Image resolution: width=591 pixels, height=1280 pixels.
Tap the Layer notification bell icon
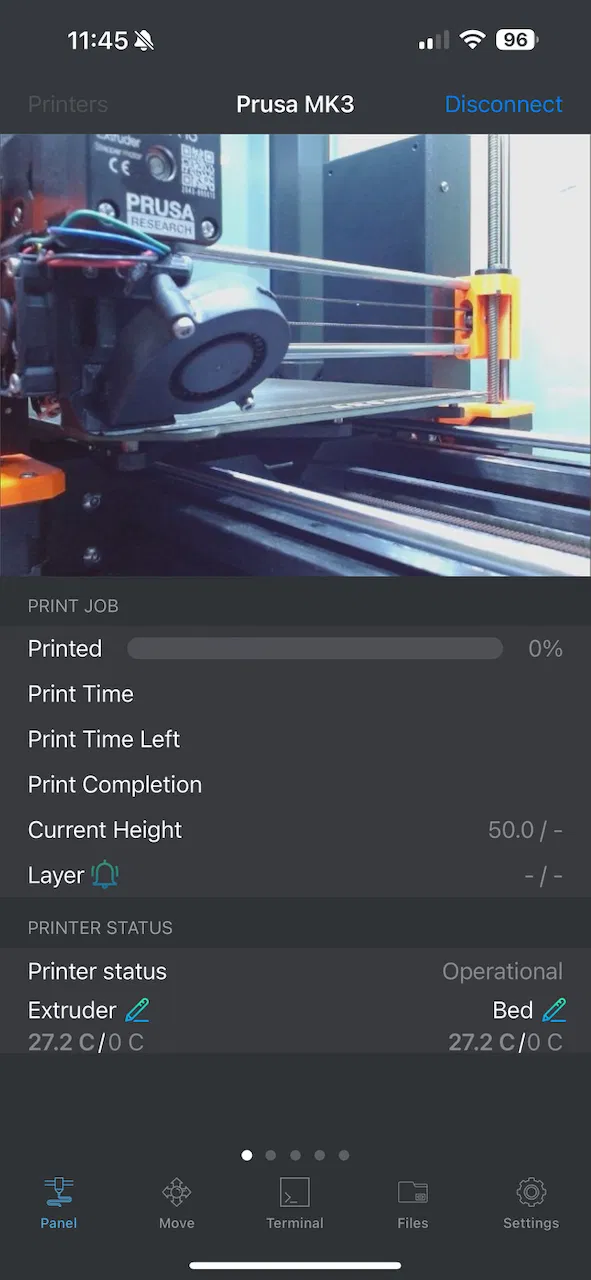pyautogui.click(x=105, y=875)
